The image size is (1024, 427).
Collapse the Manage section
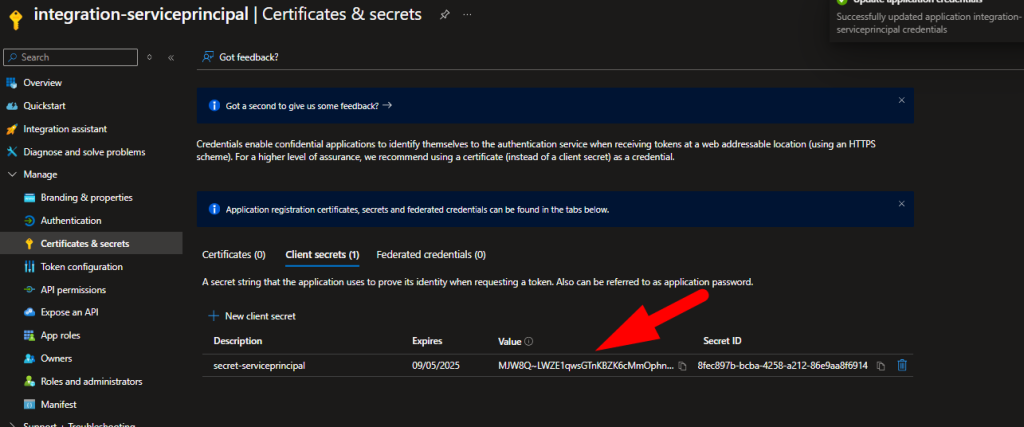[x=12, y=175]
